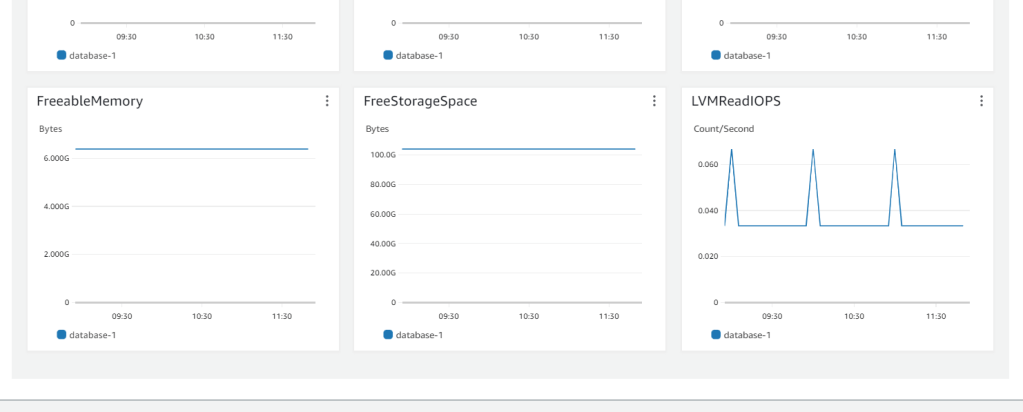Click the 09:30 tick on LVMReadIOPS axis

(x=772, y=316)
